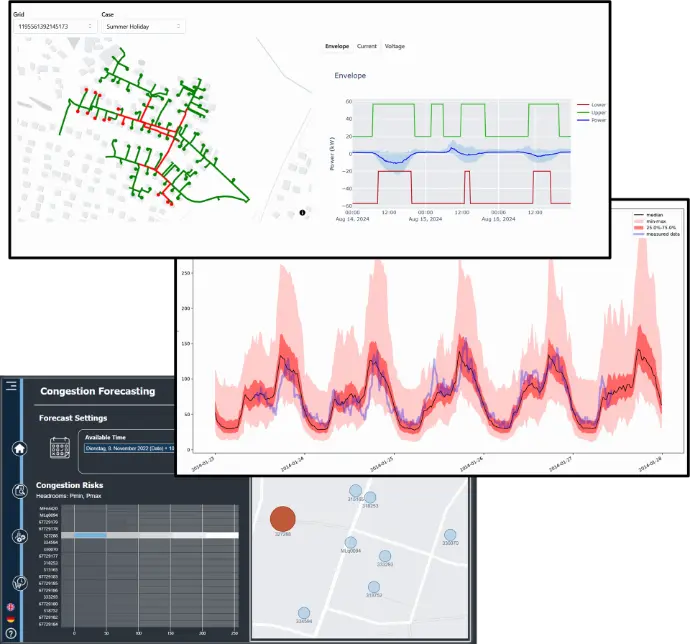Go to the Home sidebar icon
This screenshot has height=644, width=690.
click(x=18, y=448)
